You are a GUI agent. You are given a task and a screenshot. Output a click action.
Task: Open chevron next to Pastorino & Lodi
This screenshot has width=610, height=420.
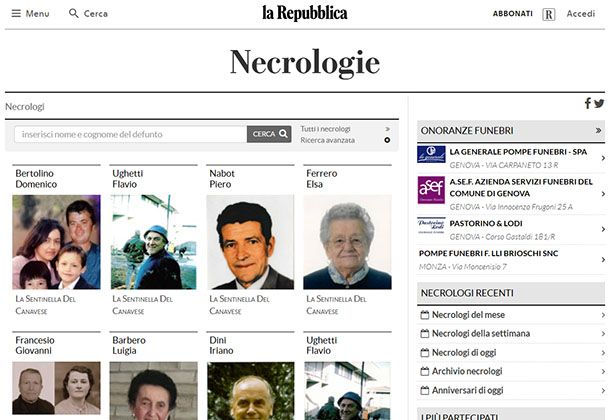pyautogui.click(x=603, y=229)
